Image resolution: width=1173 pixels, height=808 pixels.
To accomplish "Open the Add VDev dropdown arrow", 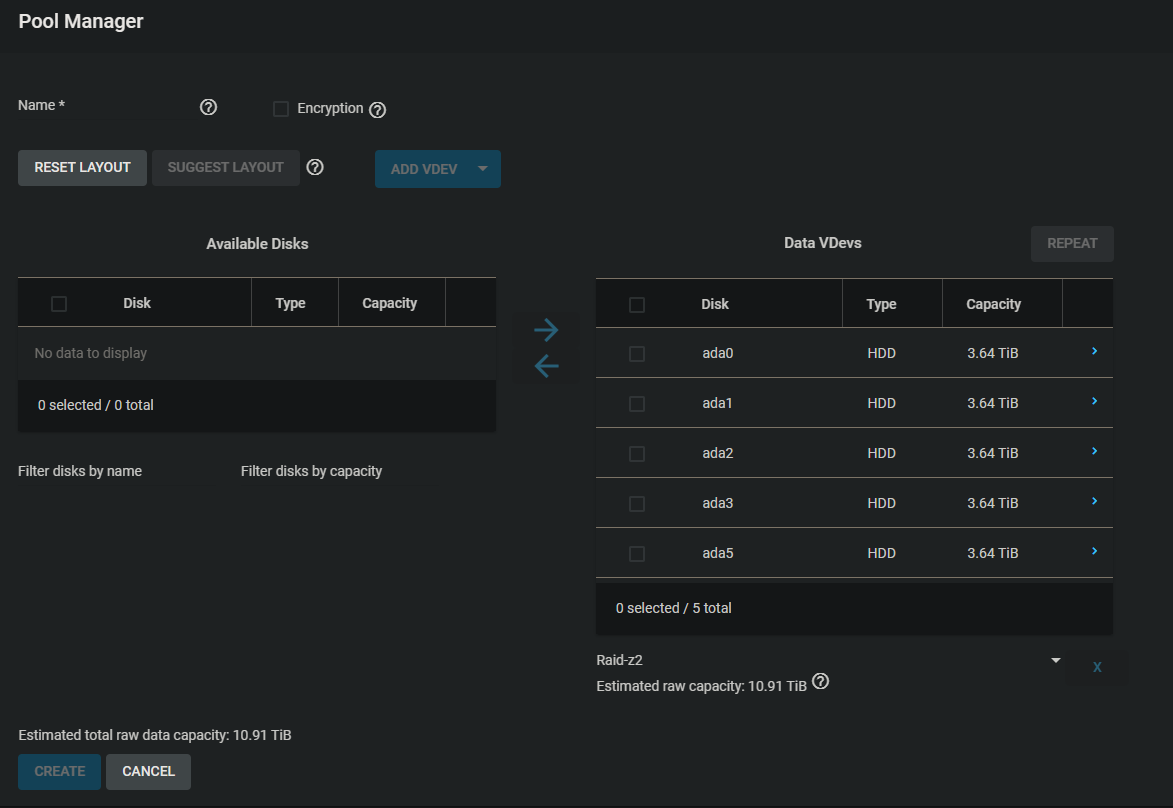I will (x=483, y=168).
